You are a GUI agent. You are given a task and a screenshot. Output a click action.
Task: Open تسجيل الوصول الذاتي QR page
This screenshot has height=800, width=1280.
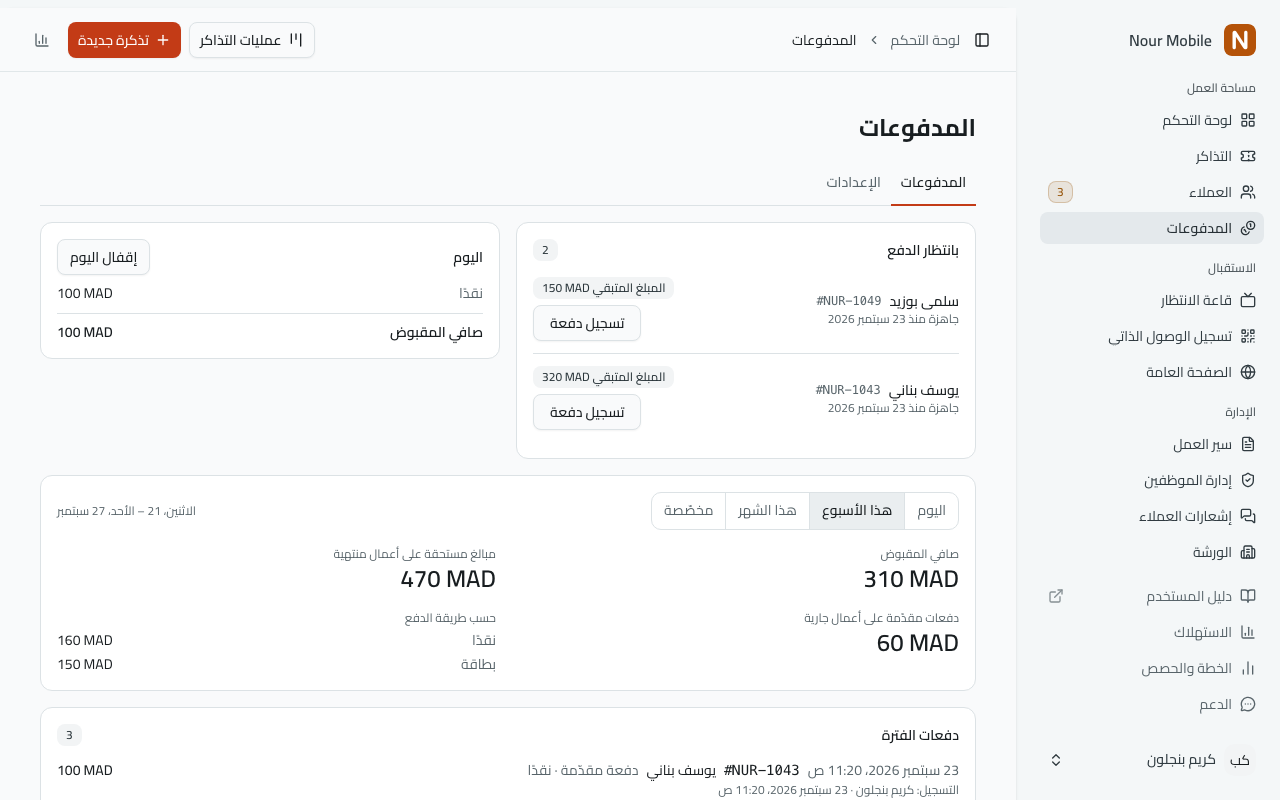(x=1152, y=336)
